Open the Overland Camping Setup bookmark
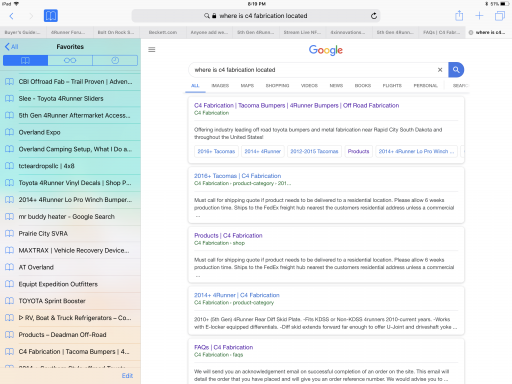 pyautogui.click(x=70, y=149)
